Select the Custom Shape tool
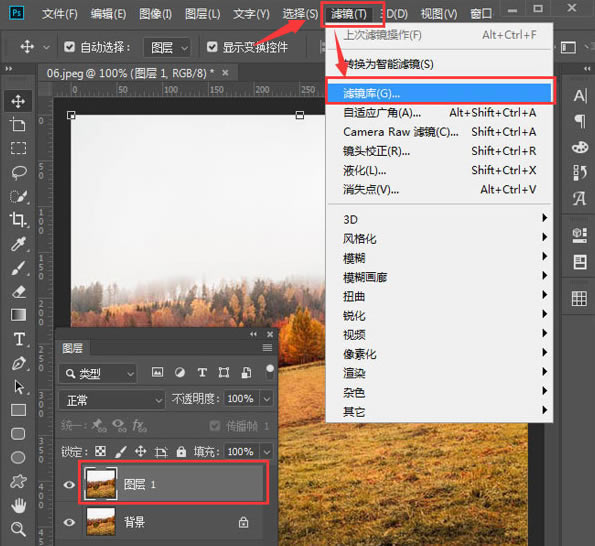This screenshot has height=546, width=595. 18,481
